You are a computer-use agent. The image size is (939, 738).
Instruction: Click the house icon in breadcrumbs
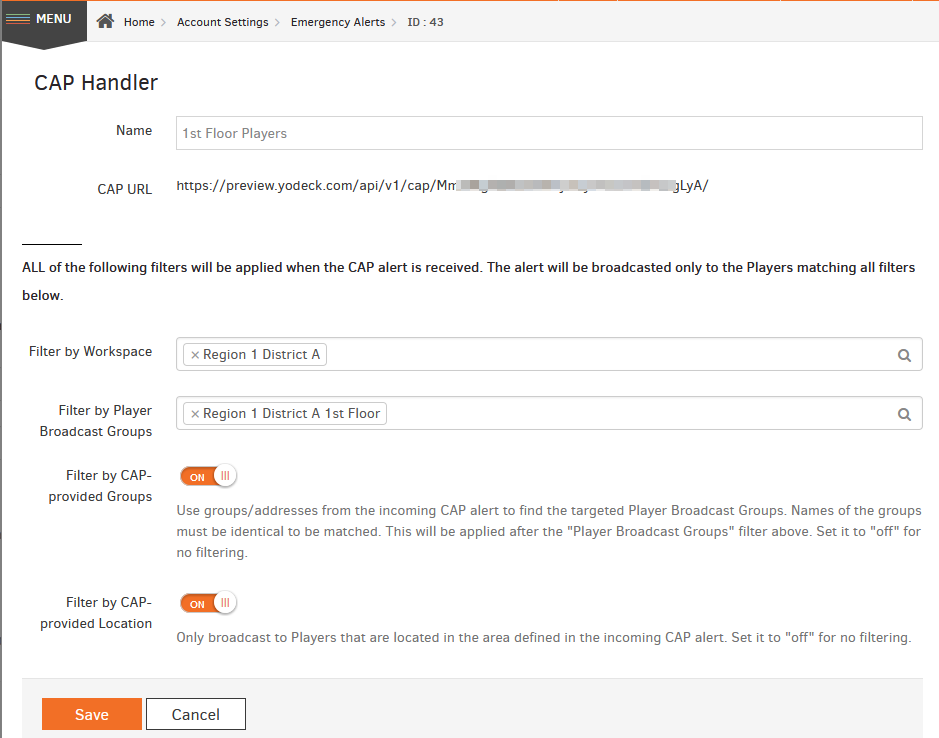[105, 22]
